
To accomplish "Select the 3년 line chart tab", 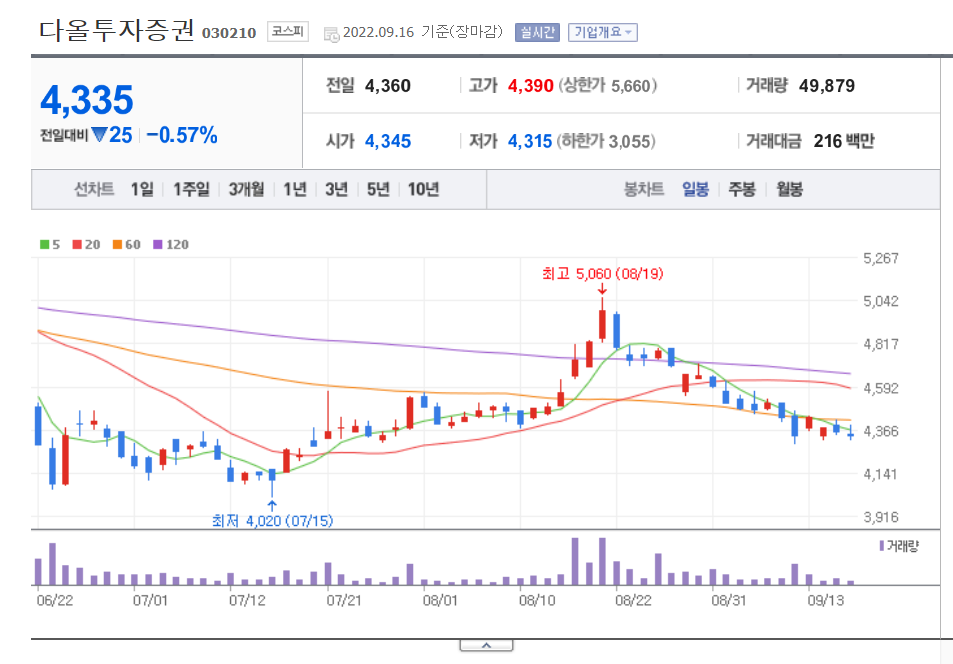I will click(x=336, y=190).
